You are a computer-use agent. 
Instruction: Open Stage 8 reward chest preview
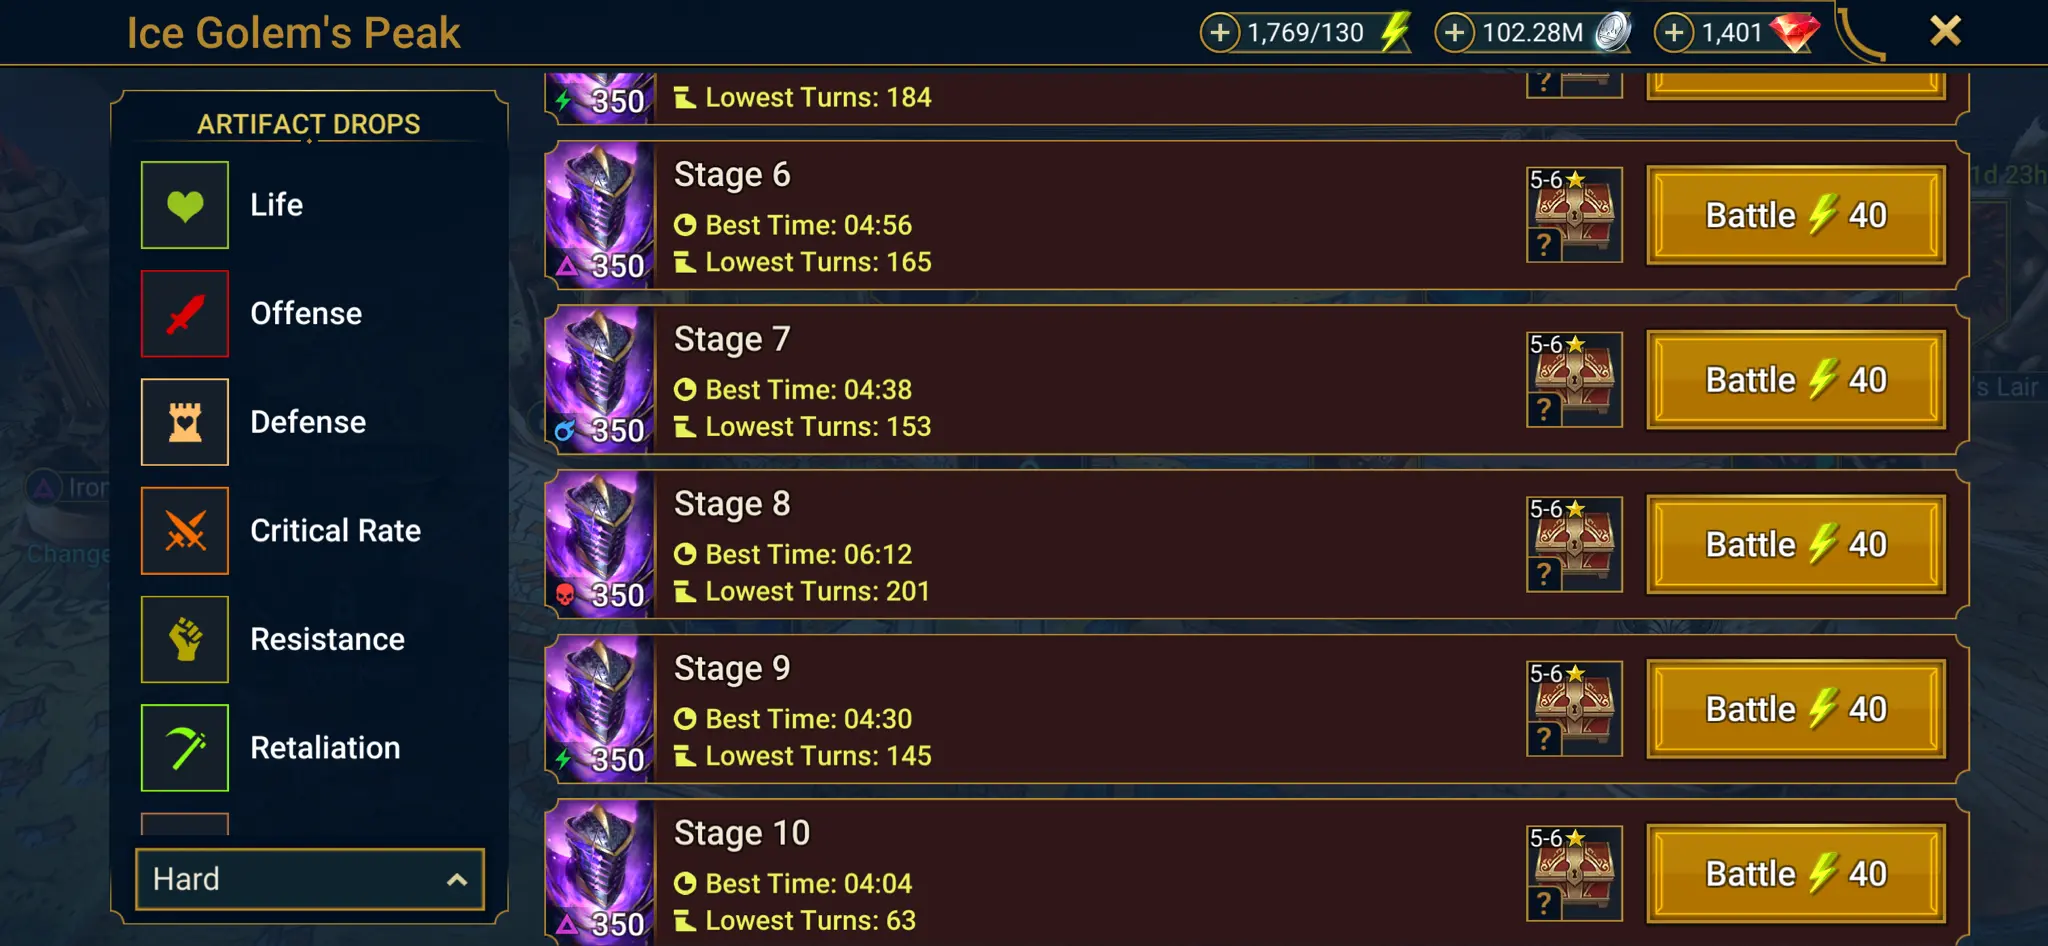pos(1574,545)
